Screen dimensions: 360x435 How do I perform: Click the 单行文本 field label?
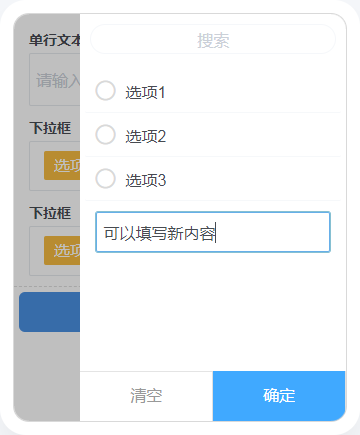coord(55,40)
